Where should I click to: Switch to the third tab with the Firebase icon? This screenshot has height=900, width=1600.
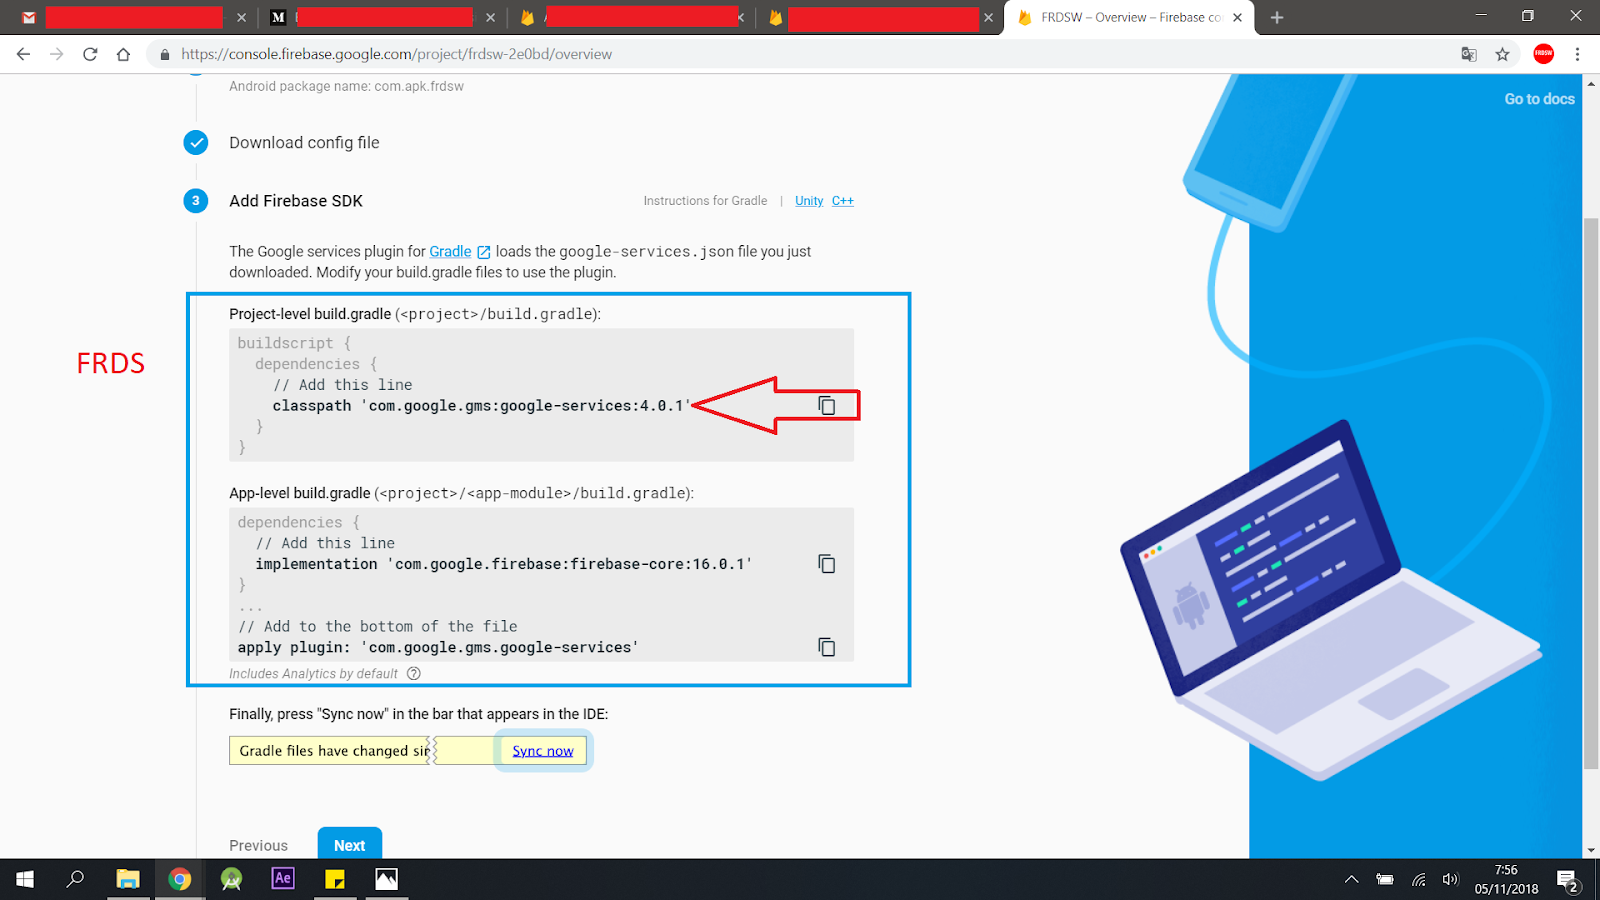pyautogui.click(x=630, y=17)
